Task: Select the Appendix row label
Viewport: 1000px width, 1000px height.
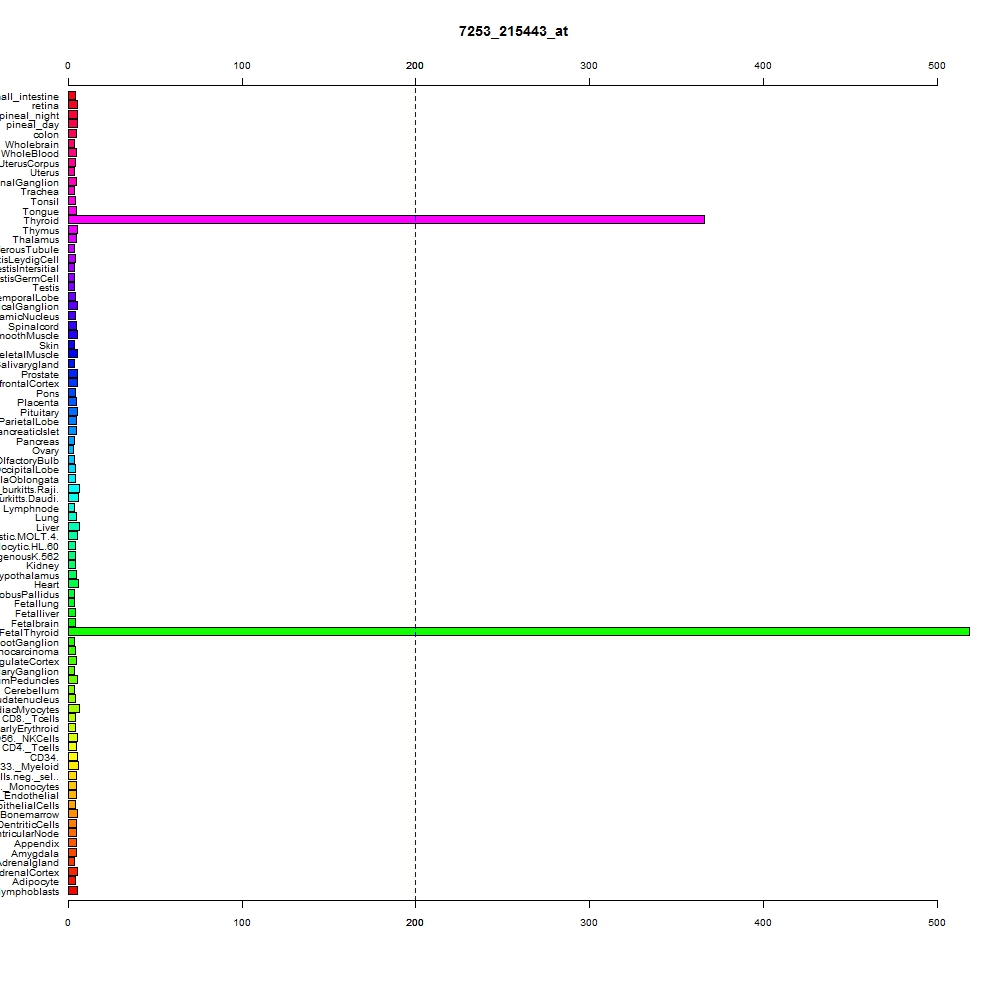Action: click(36, 844)
